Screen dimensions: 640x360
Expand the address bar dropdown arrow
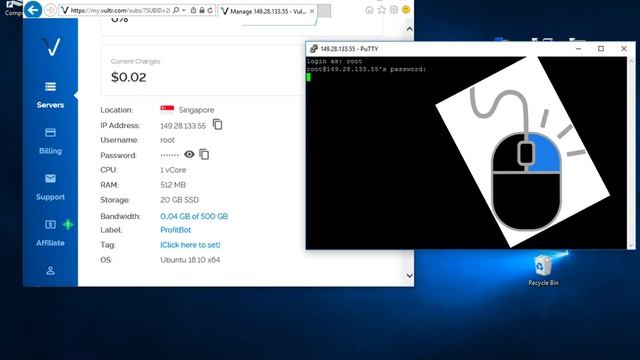pos(184,10)
